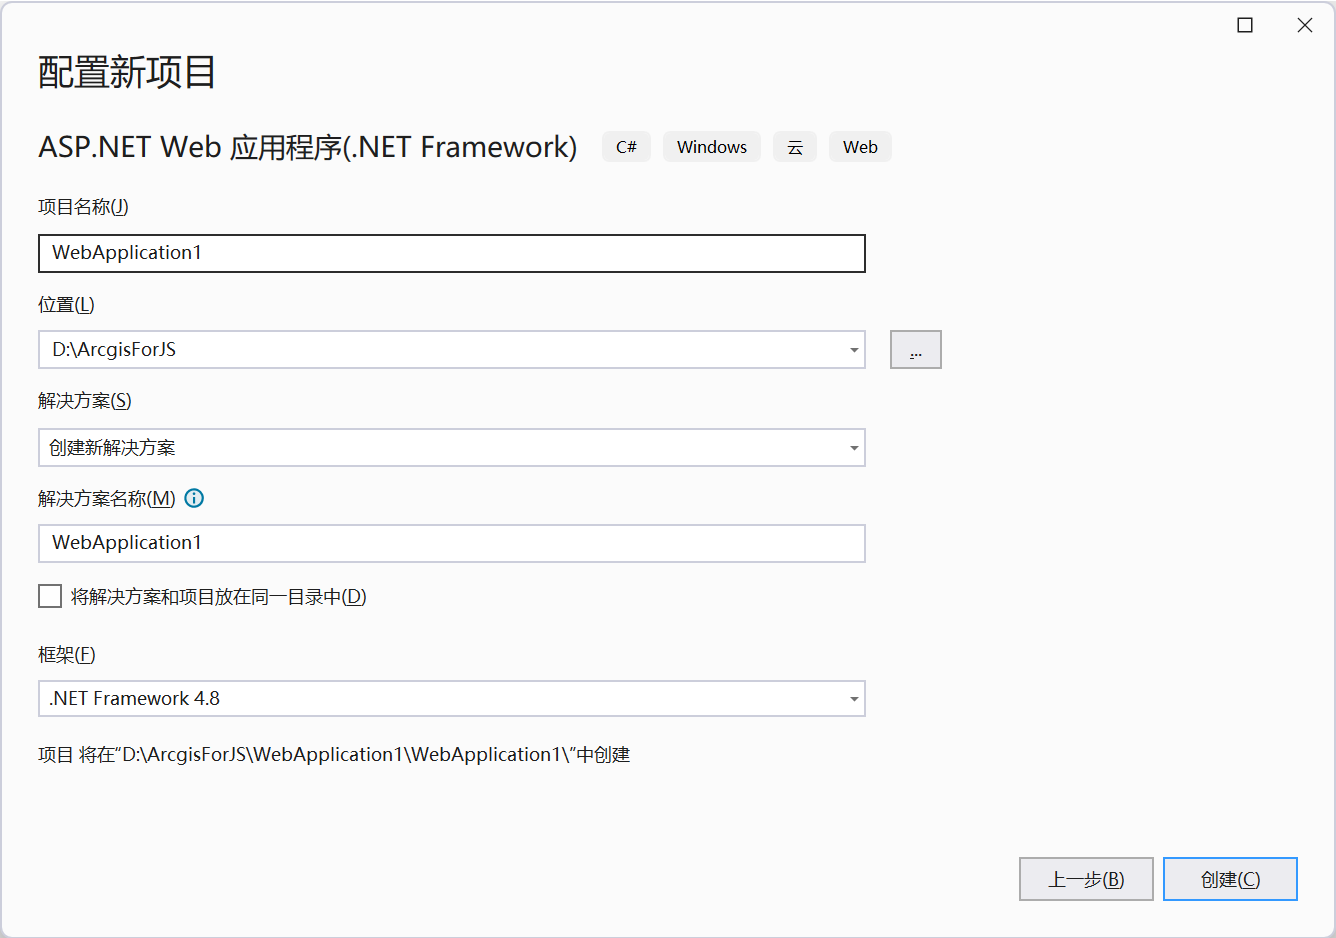Click the ASP.NET Web application template heading
Image resolution: width=1336 pixels, height=938 pixels.
(x=308, y=147)
